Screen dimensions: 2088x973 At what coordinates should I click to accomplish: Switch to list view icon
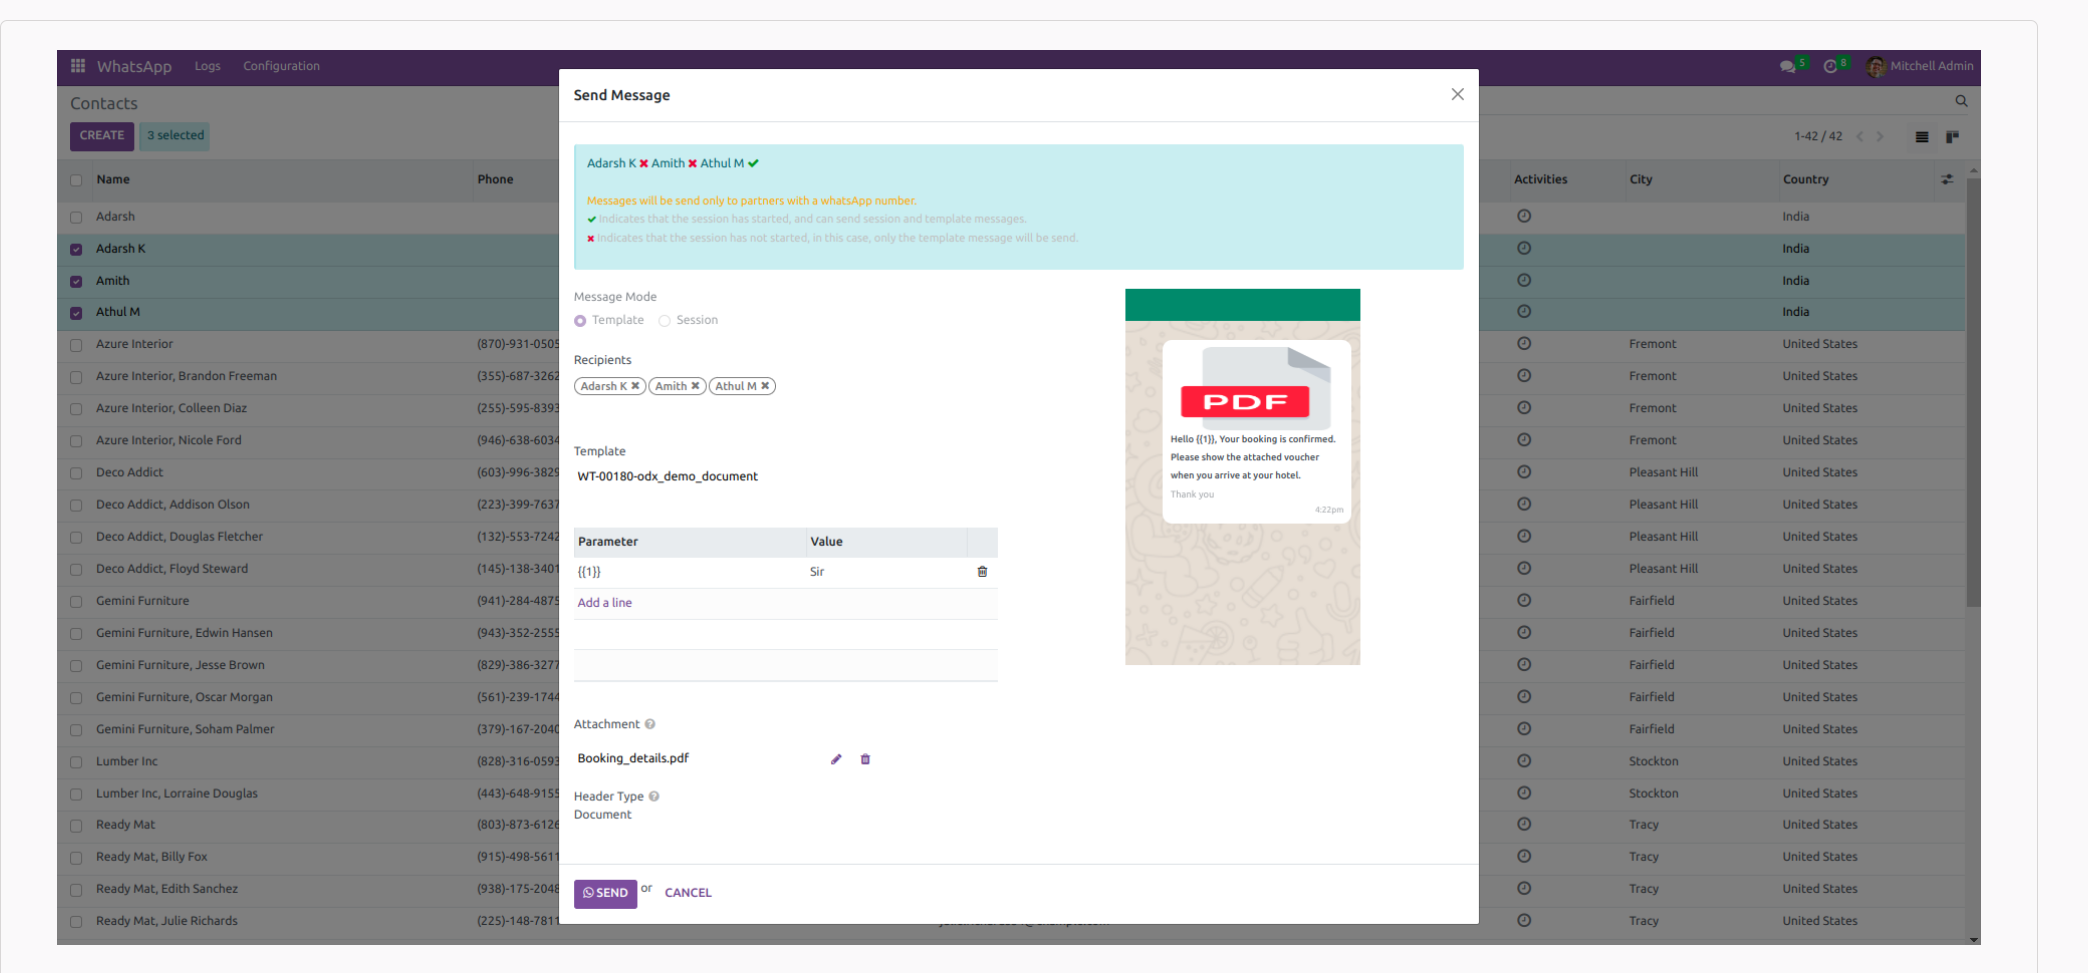click(1922, 137)
